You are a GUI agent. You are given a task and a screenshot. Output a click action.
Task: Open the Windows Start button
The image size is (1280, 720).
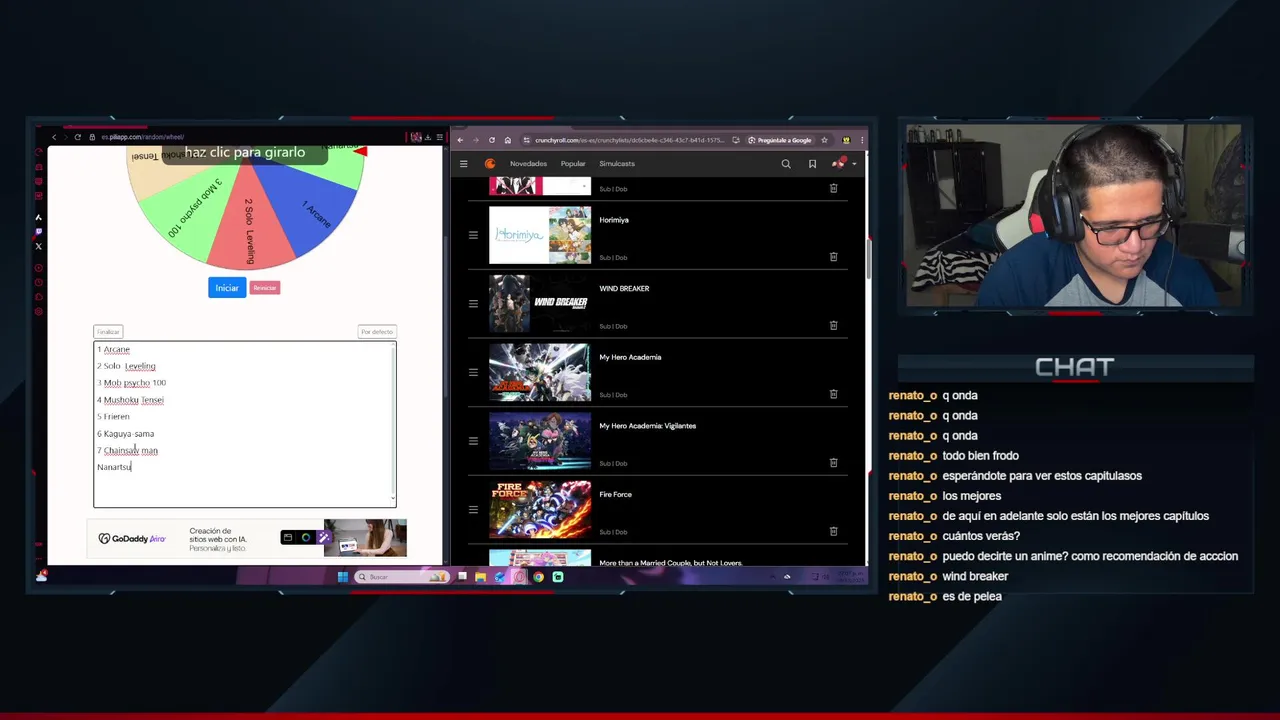[342, 577]
